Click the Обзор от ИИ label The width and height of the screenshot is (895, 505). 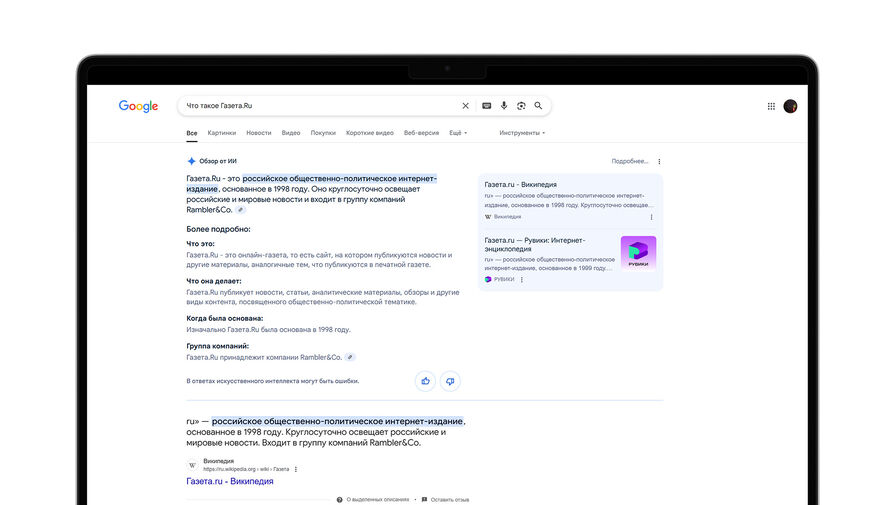point(217,161)
